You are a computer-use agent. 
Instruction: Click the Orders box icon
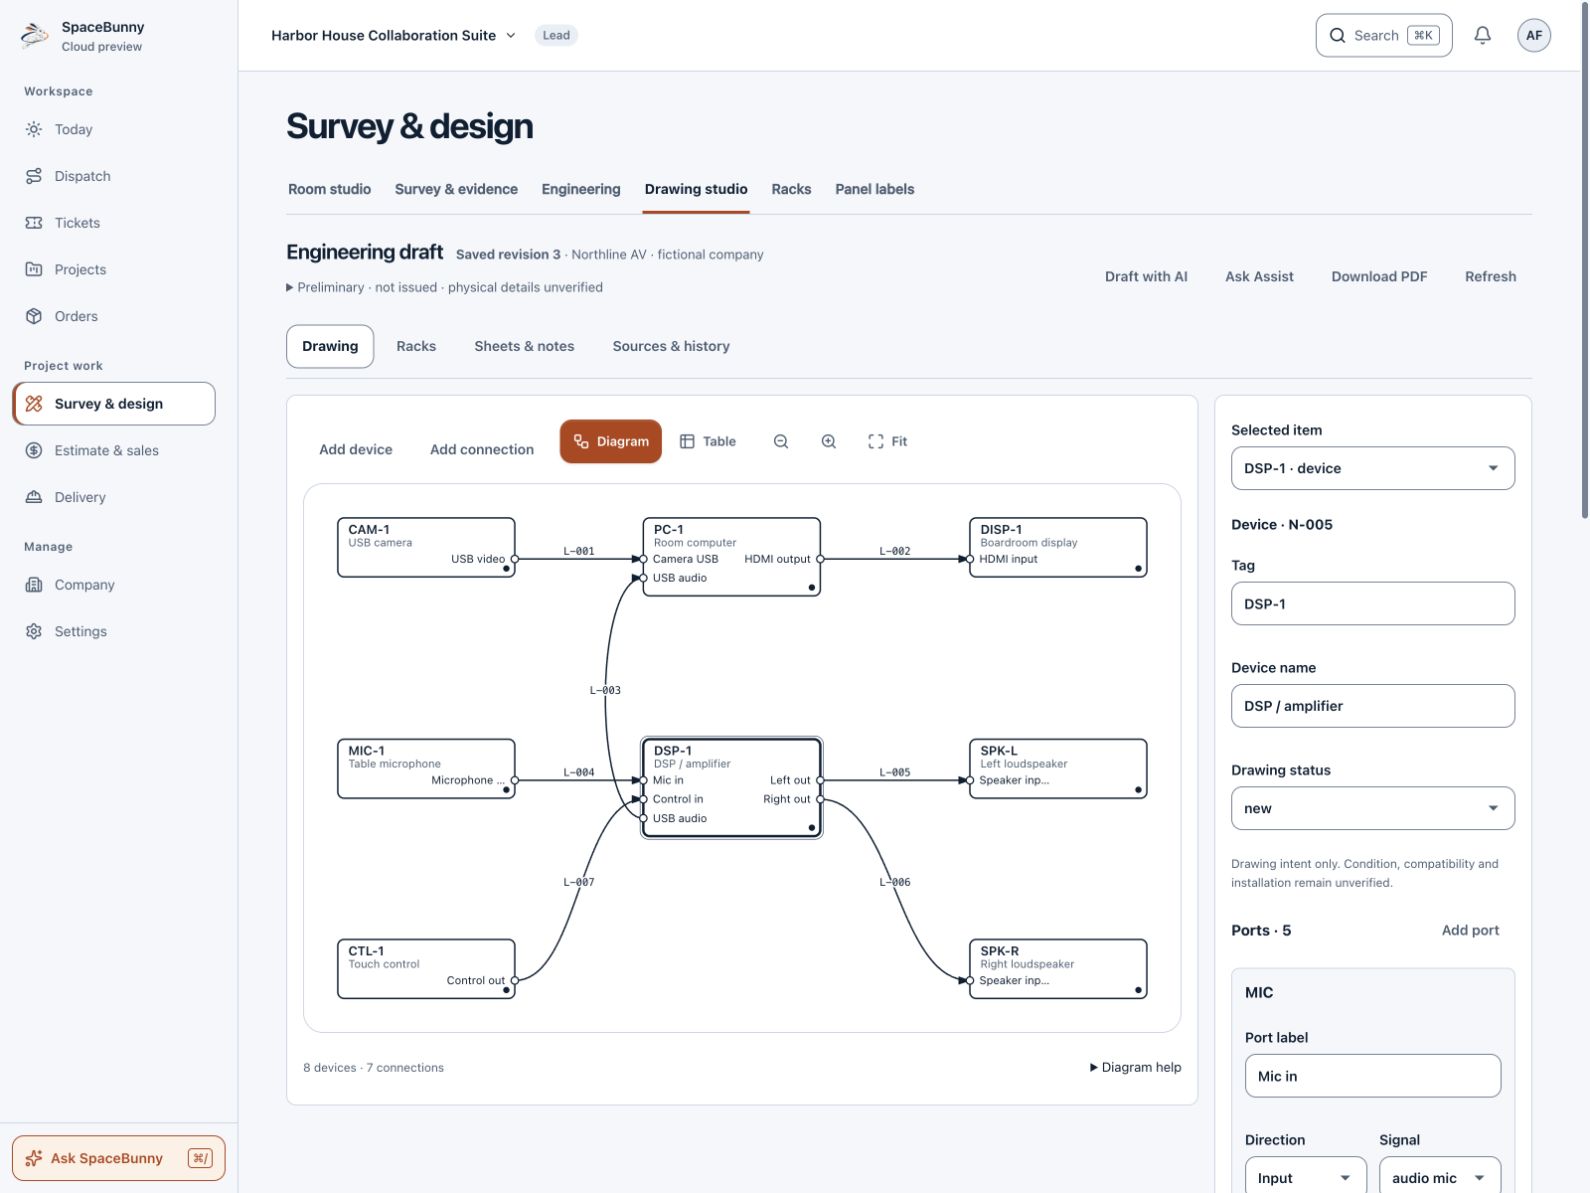pos(34,316)
